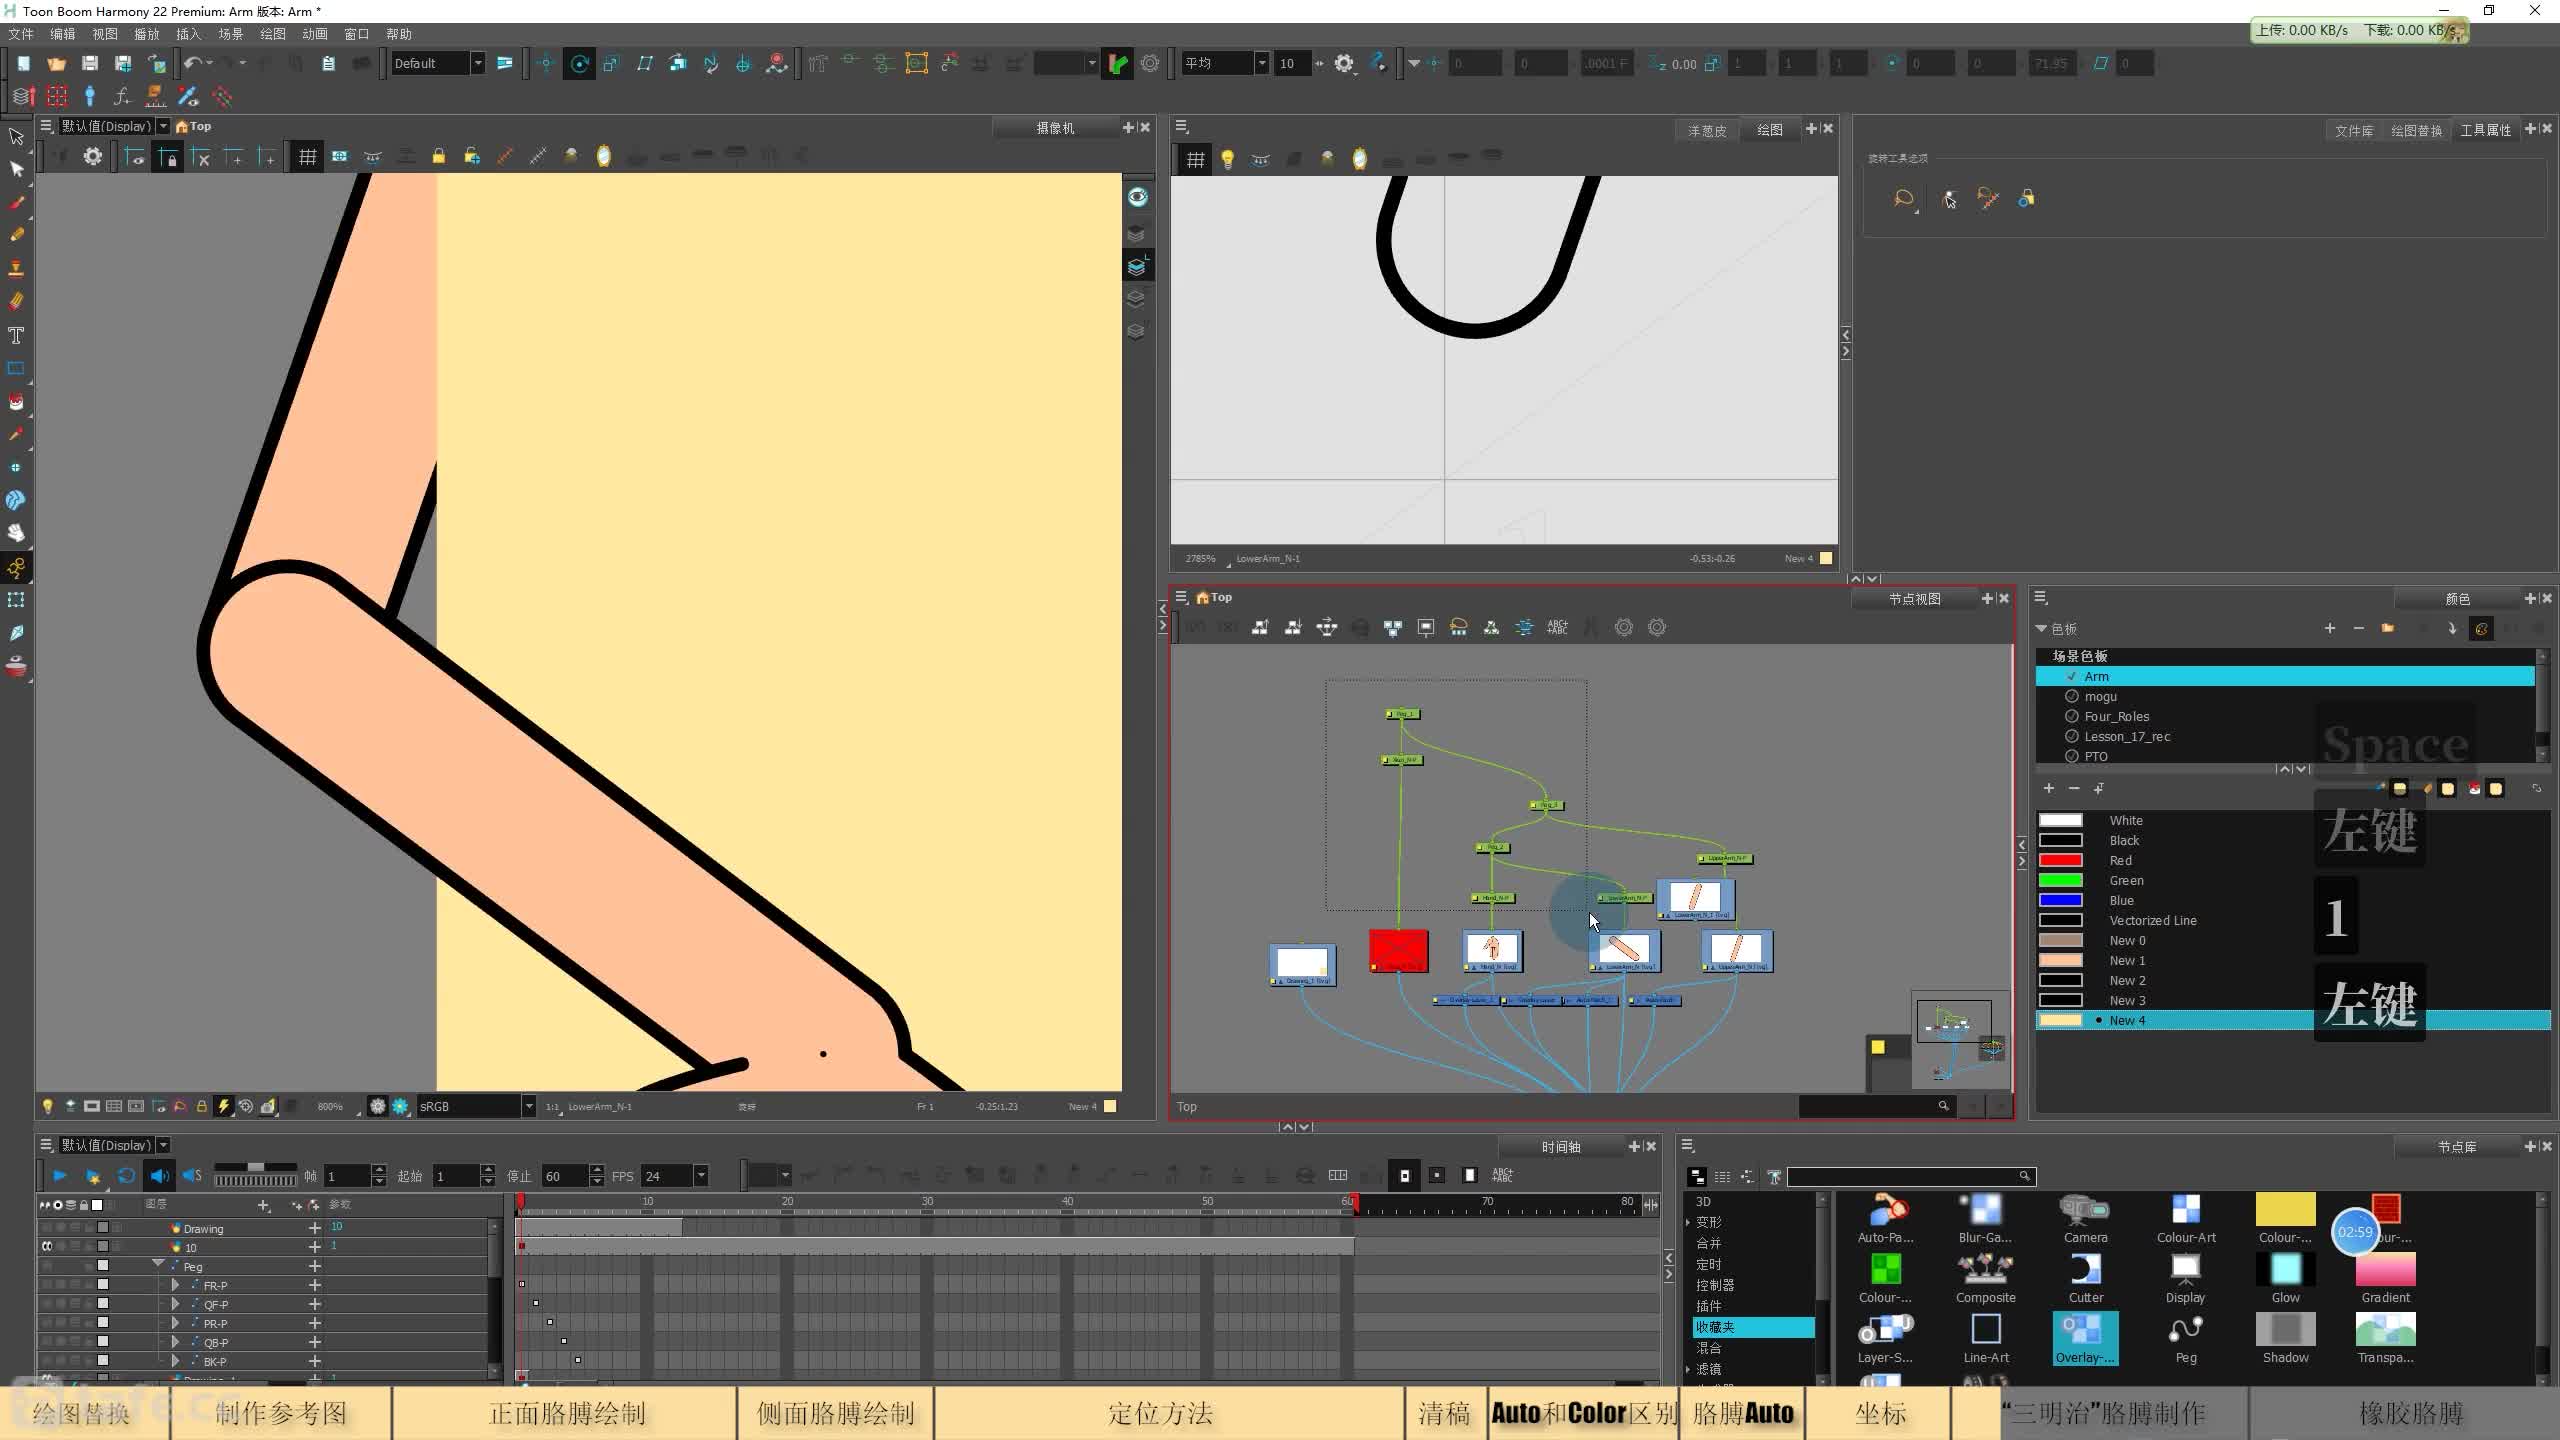Expand the FR-P layer in timeline
The height and width of the screenshot is (1440, 2560).
tap(175, 1285)
